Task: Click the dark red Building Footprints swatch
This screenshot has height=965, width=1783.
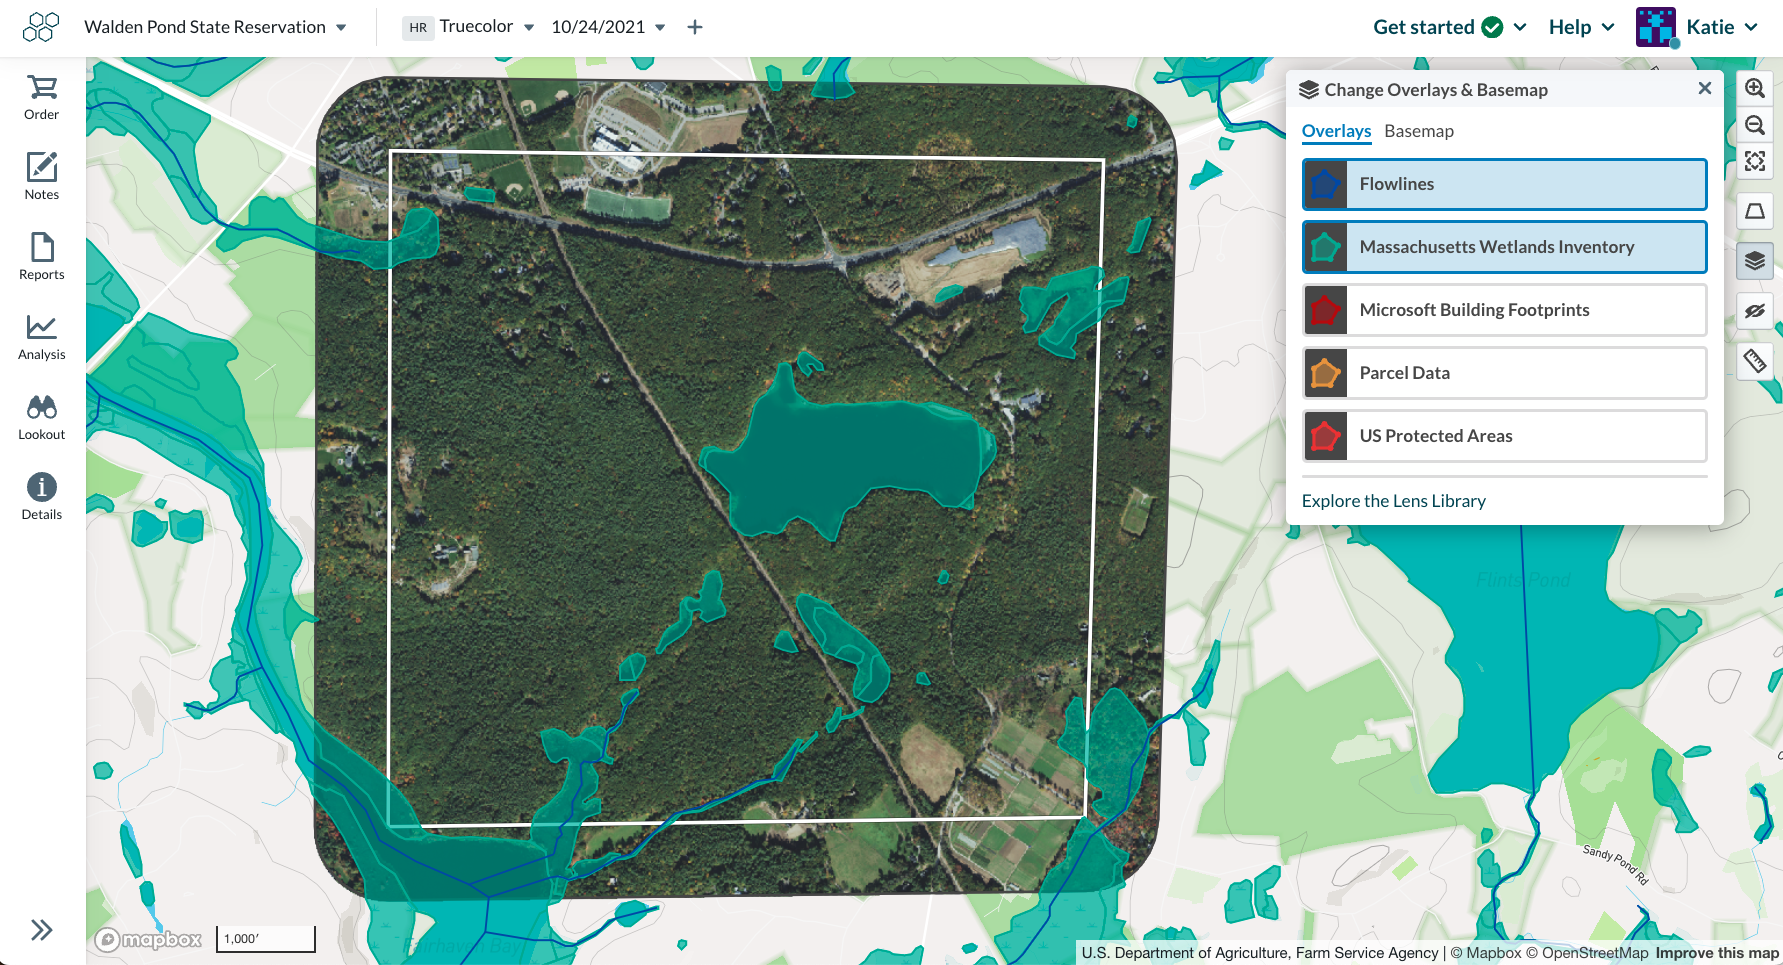Action: pyautogui.click(x=1325, y=310)
